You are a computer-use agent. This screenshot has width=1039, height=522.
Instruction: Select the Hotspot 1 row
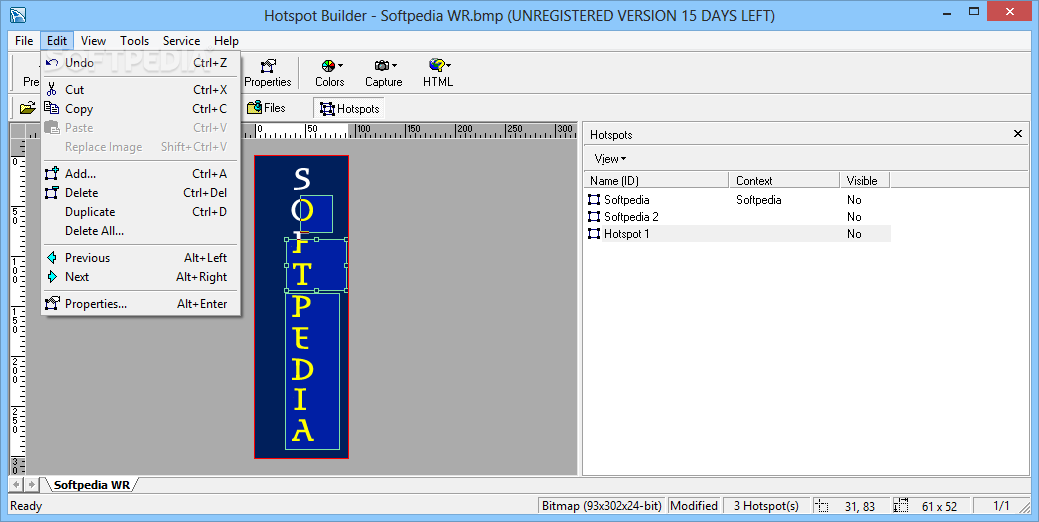pyautogui.click(x=738, y=234)
